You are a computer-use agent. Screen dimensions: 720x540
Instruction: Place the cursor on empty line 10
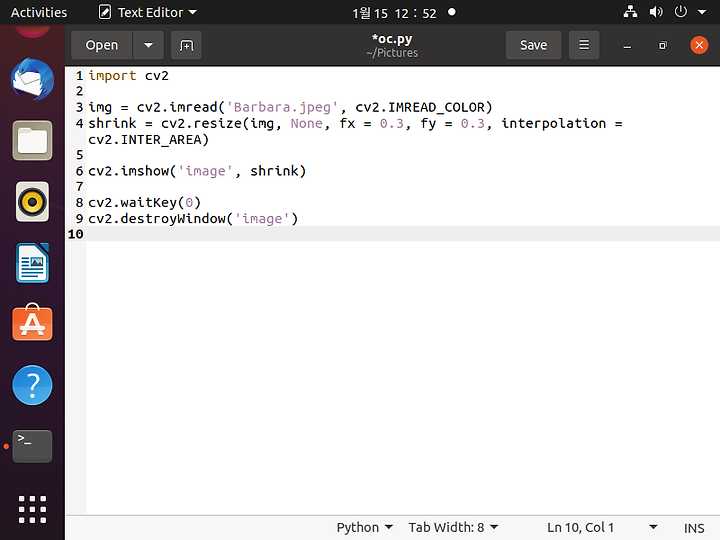[403, 234]
